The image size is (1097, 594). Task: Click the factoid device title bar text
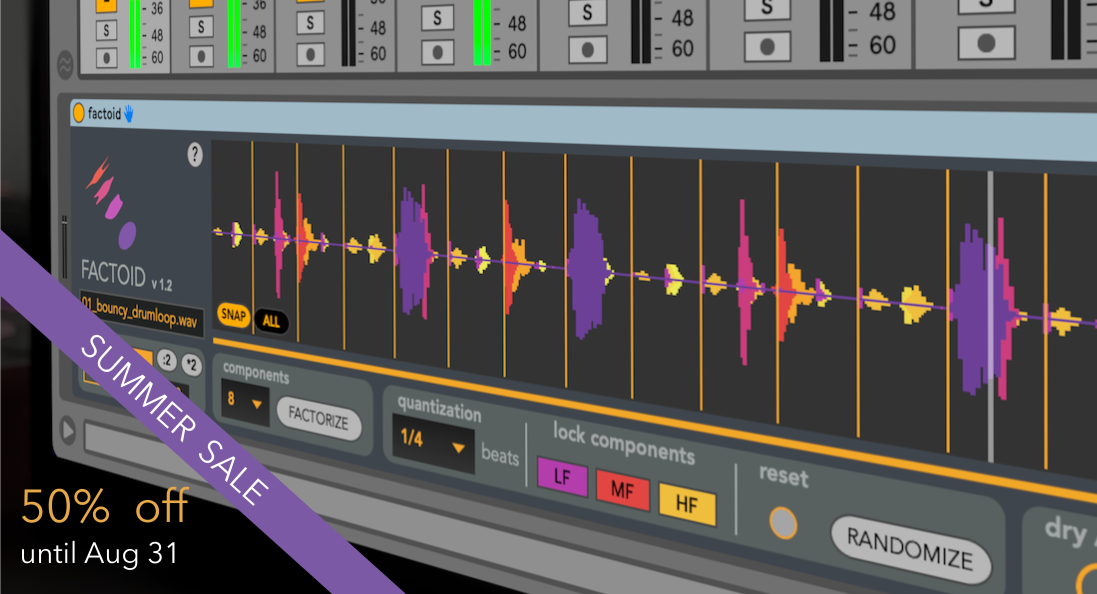click(104, 113)
